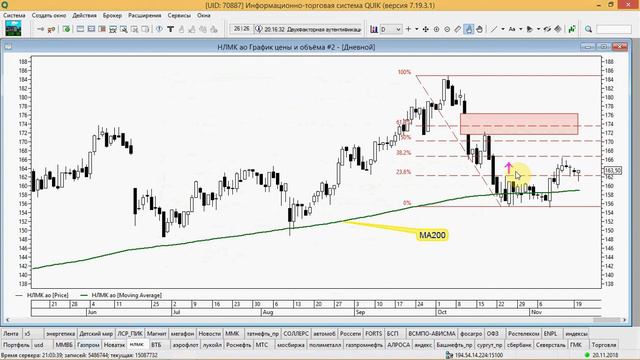Click the link chain toolbar icon
Image resolution: width=640 pixels, height=360 pixels.
(547, 29)
